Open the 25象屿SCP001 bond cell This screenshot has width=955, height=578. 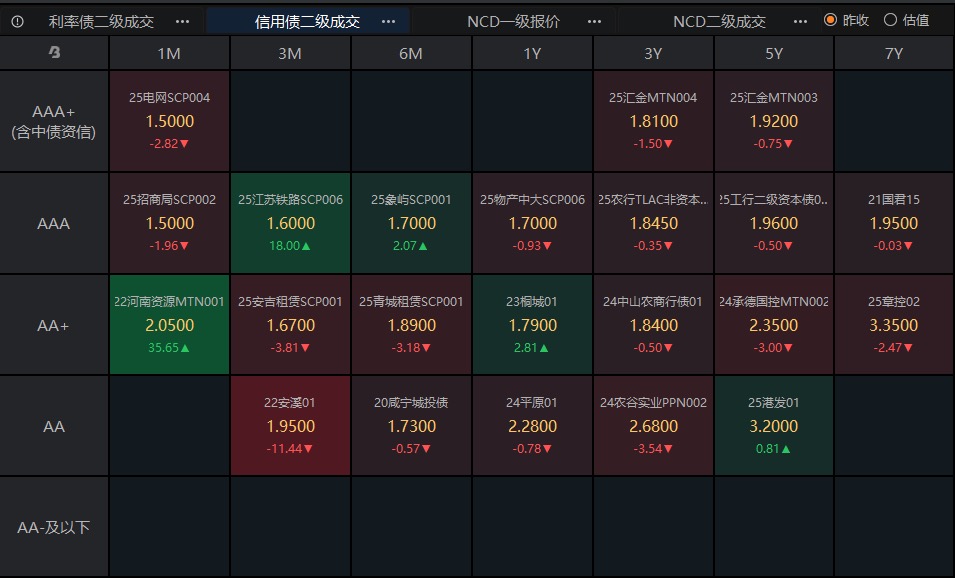coord(411,224)
